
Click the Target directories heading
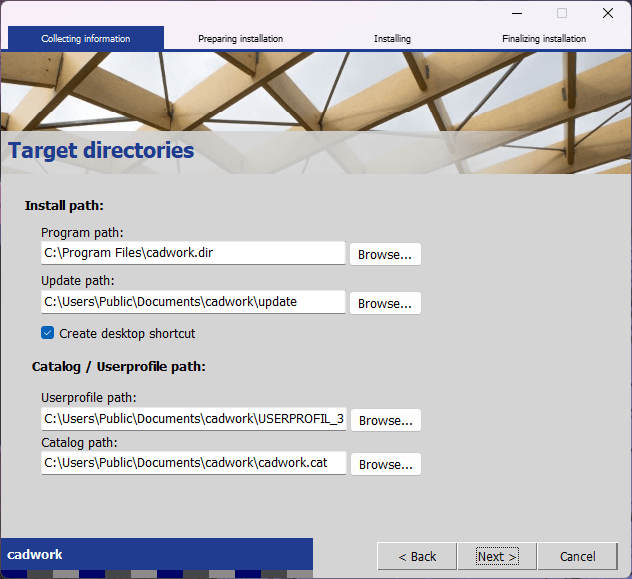pos(101,151)
